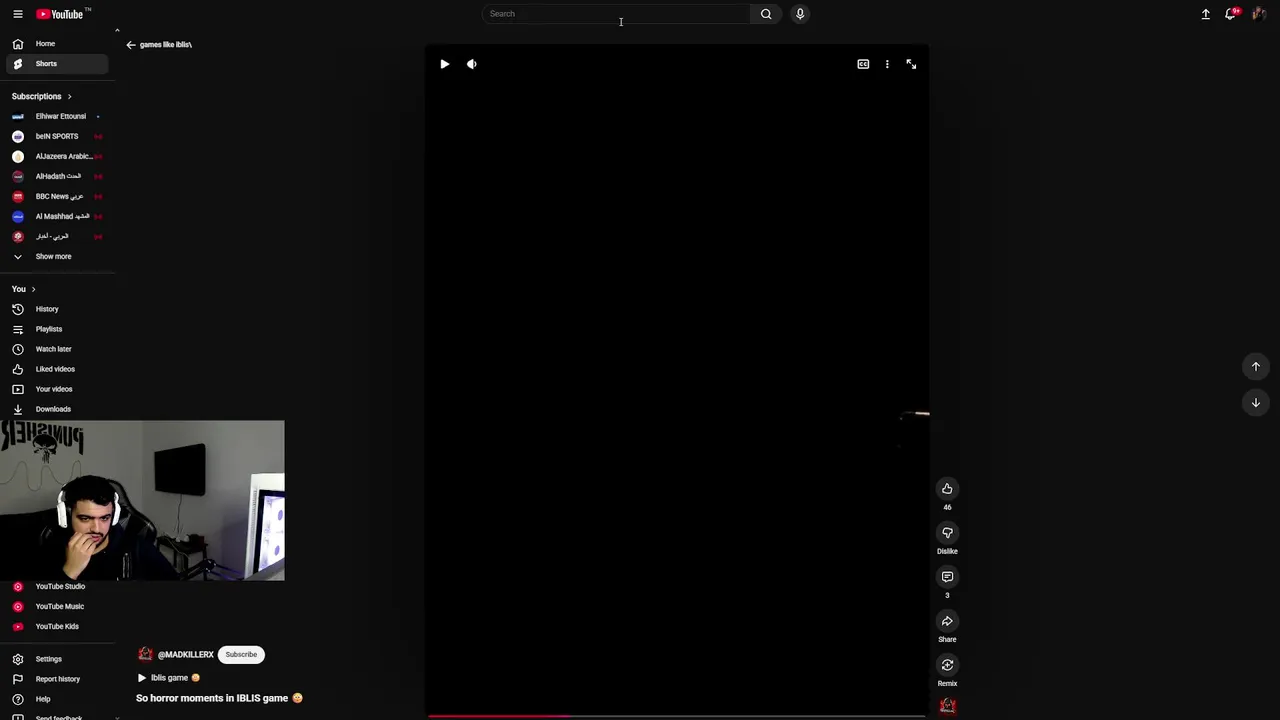Click the MADKILLERX channel avatar
1280x720 pixels.
(145, 655)
